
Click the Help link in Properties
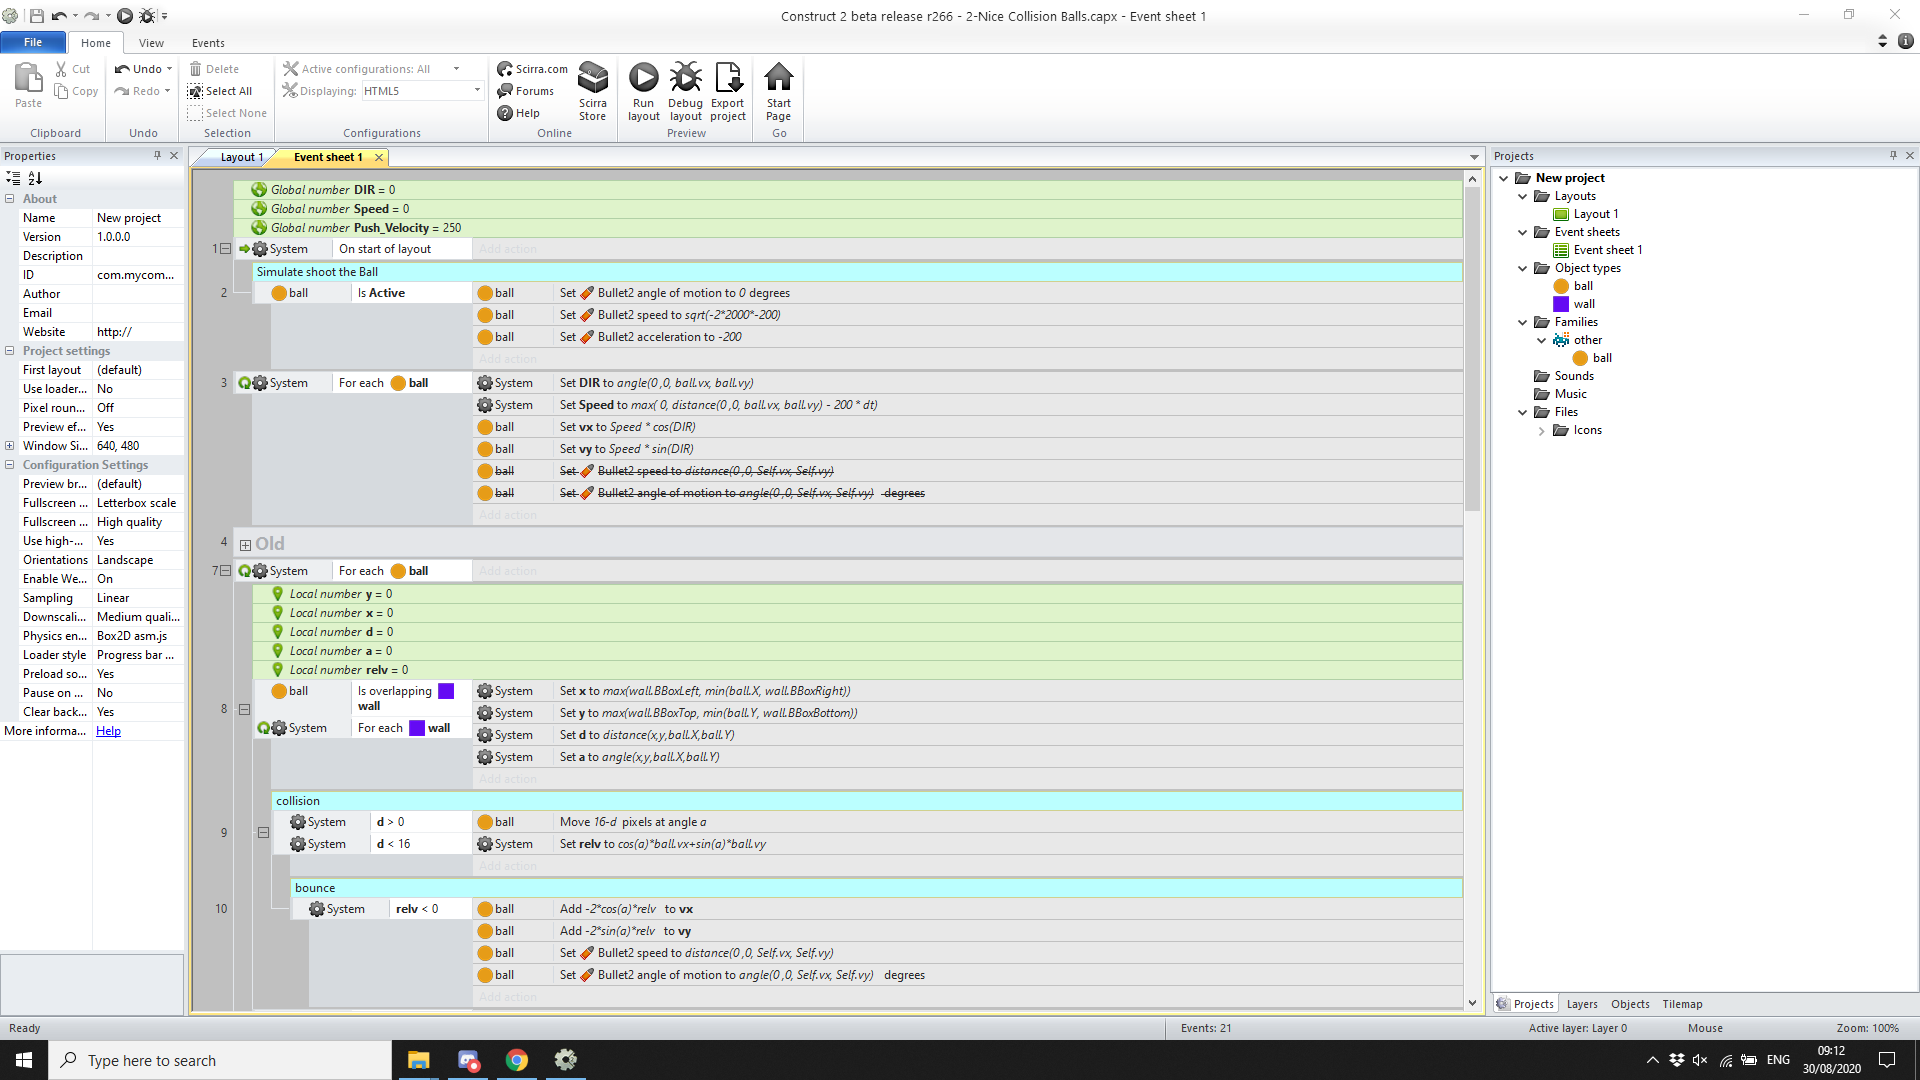coord(108,731)
